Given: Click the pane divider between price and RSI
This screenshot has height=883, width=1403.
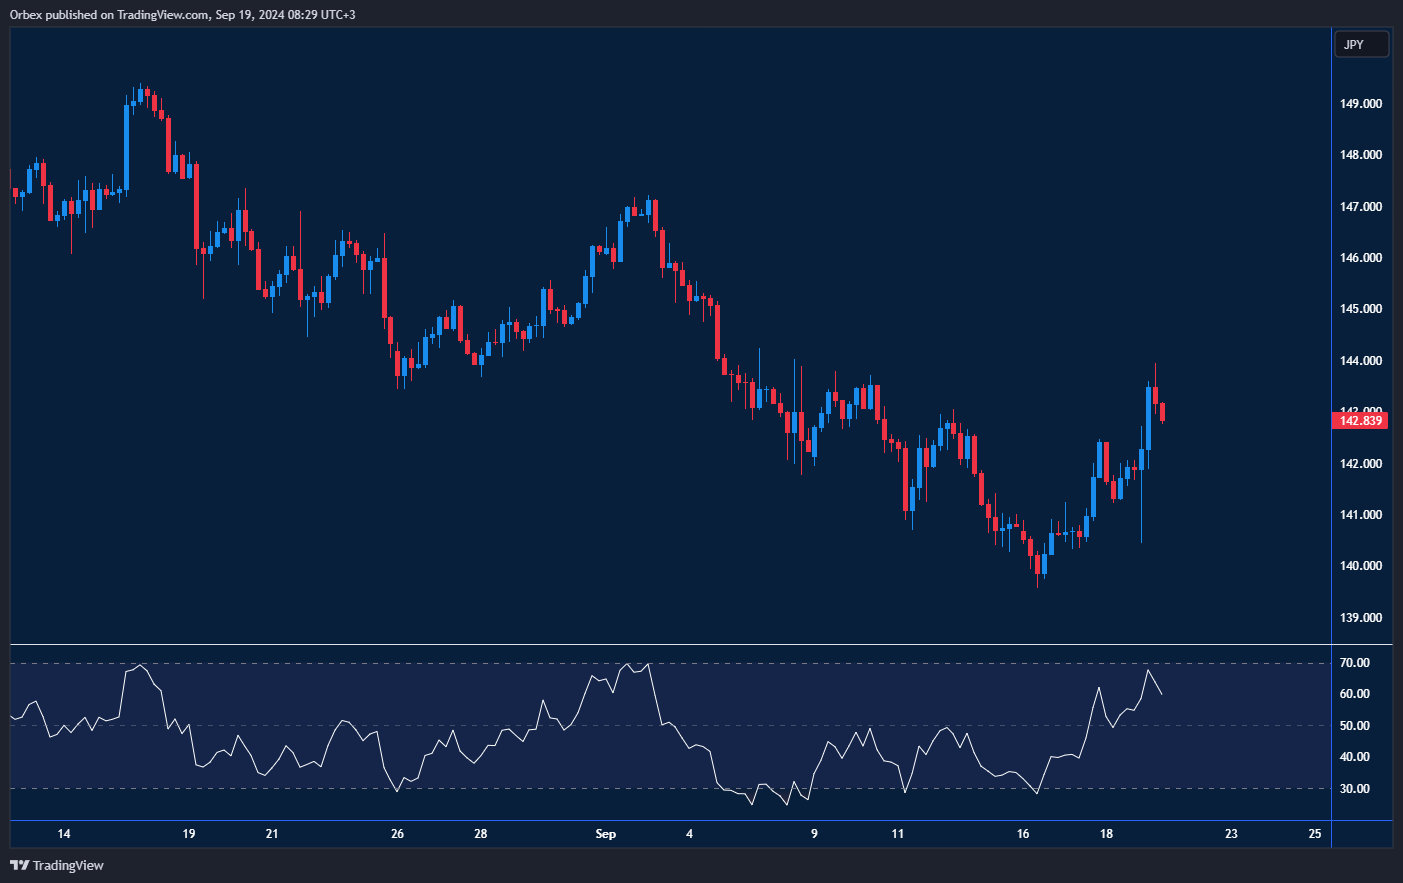Looking at the screenshot, I should 700,645.
